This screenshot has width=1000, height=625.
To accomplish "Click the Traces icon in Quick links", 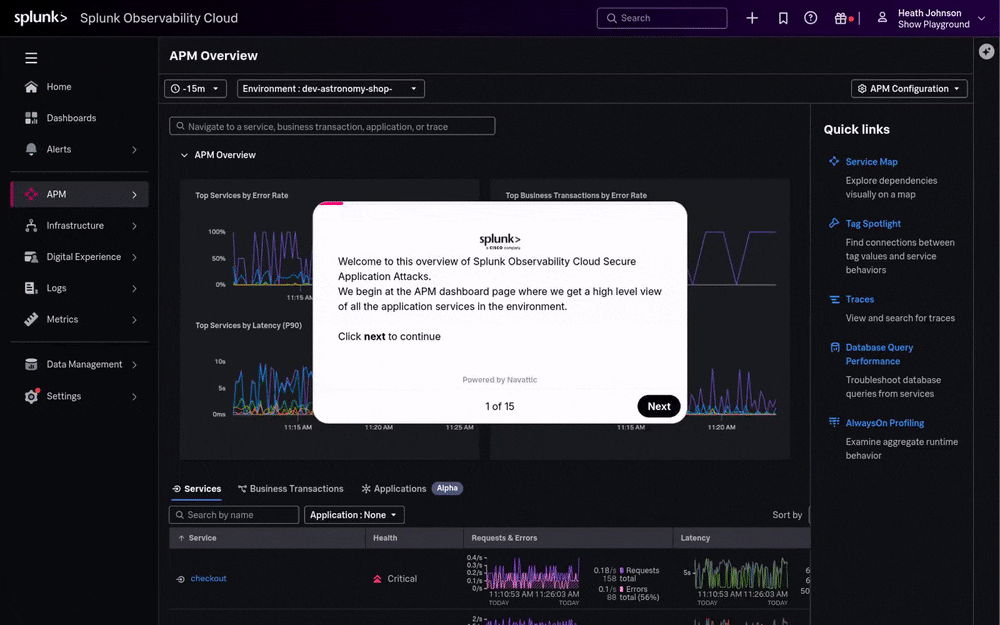I will tap(834, 299).
